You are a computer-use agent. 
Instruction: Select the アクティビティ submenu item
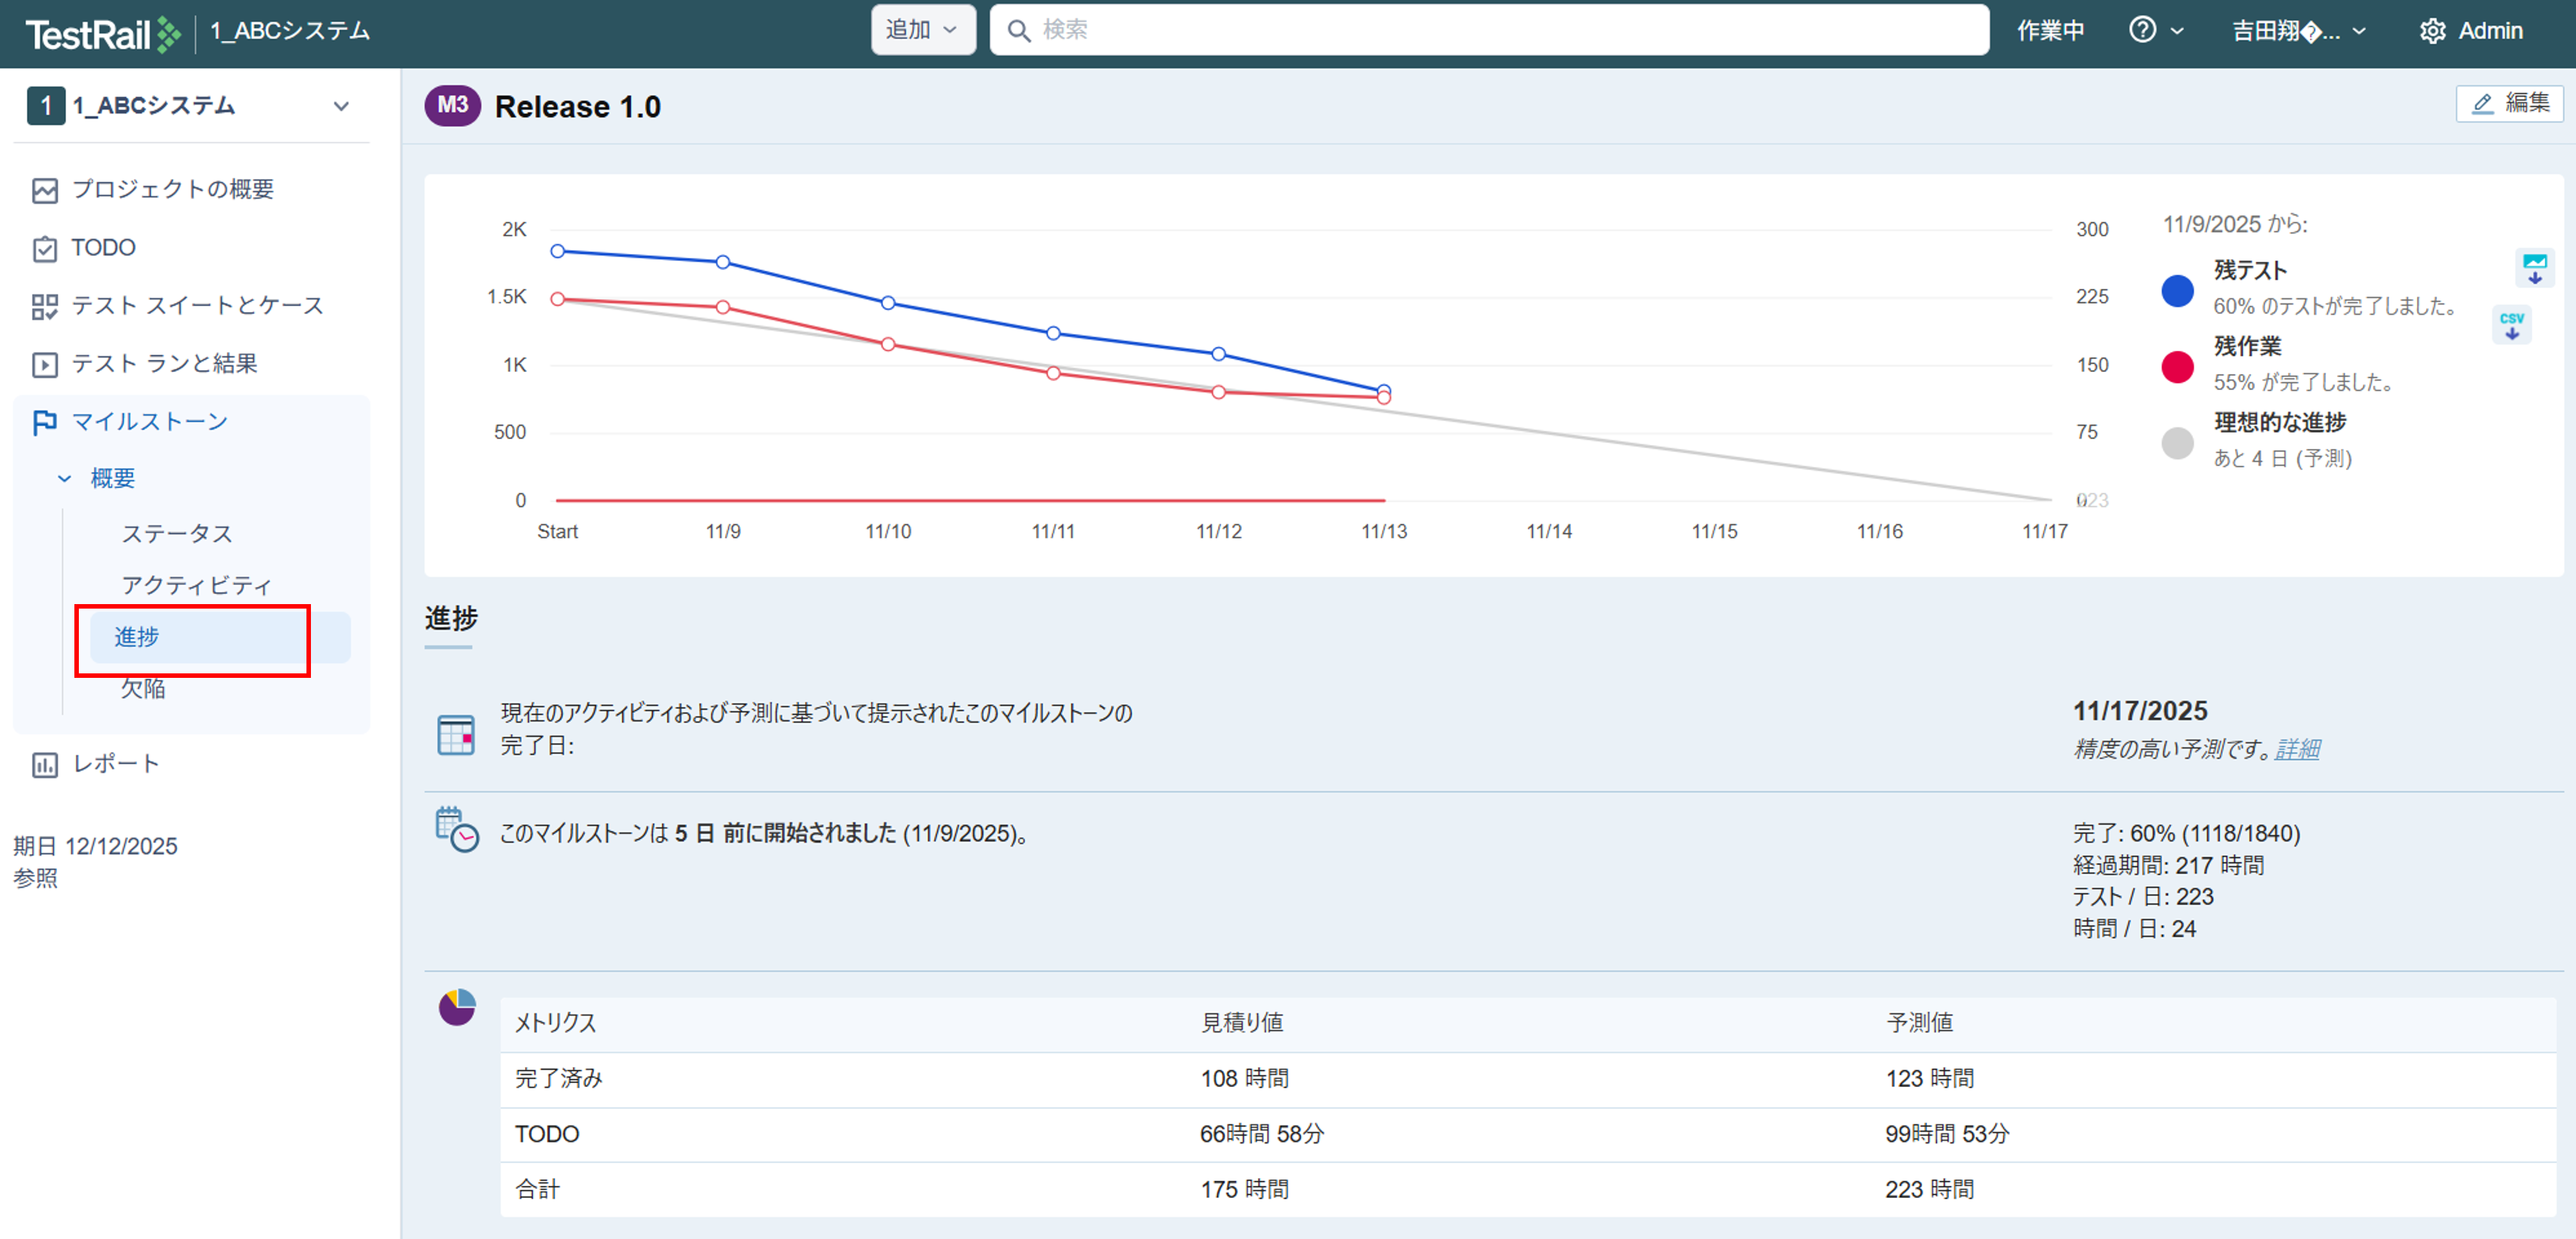coord(196,585)
